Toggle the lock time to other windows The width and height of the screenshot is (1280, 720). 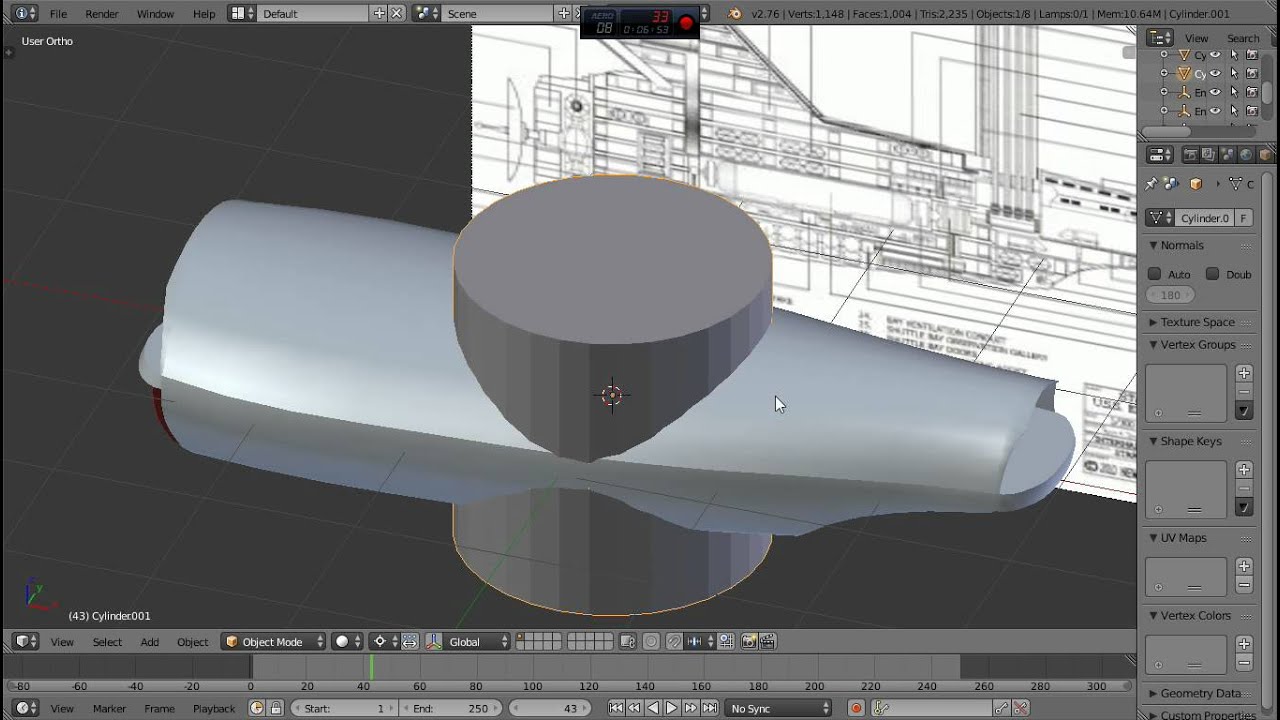pyautogui.click(x=276, y=708)
